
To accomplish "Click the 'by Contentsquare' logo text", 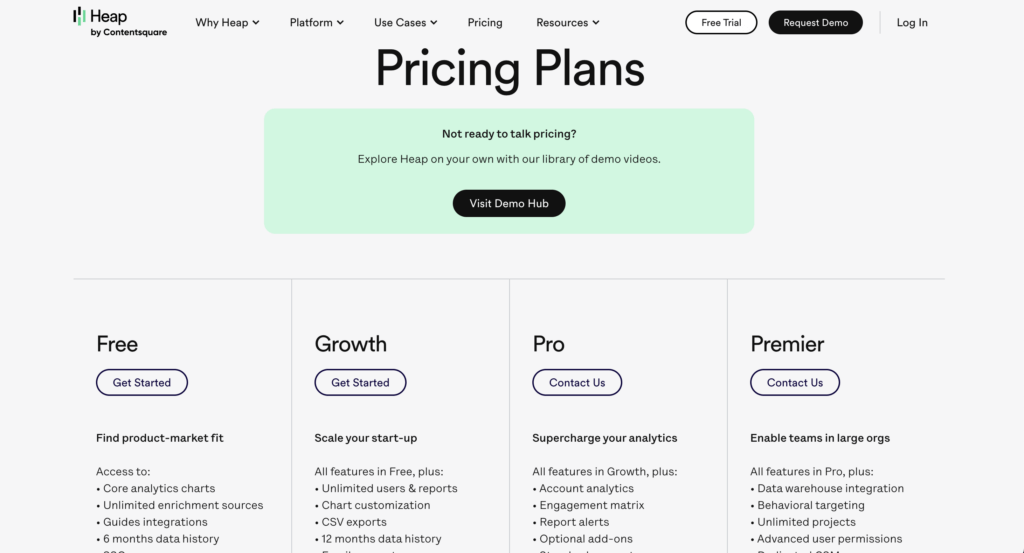I will (128, 32).
